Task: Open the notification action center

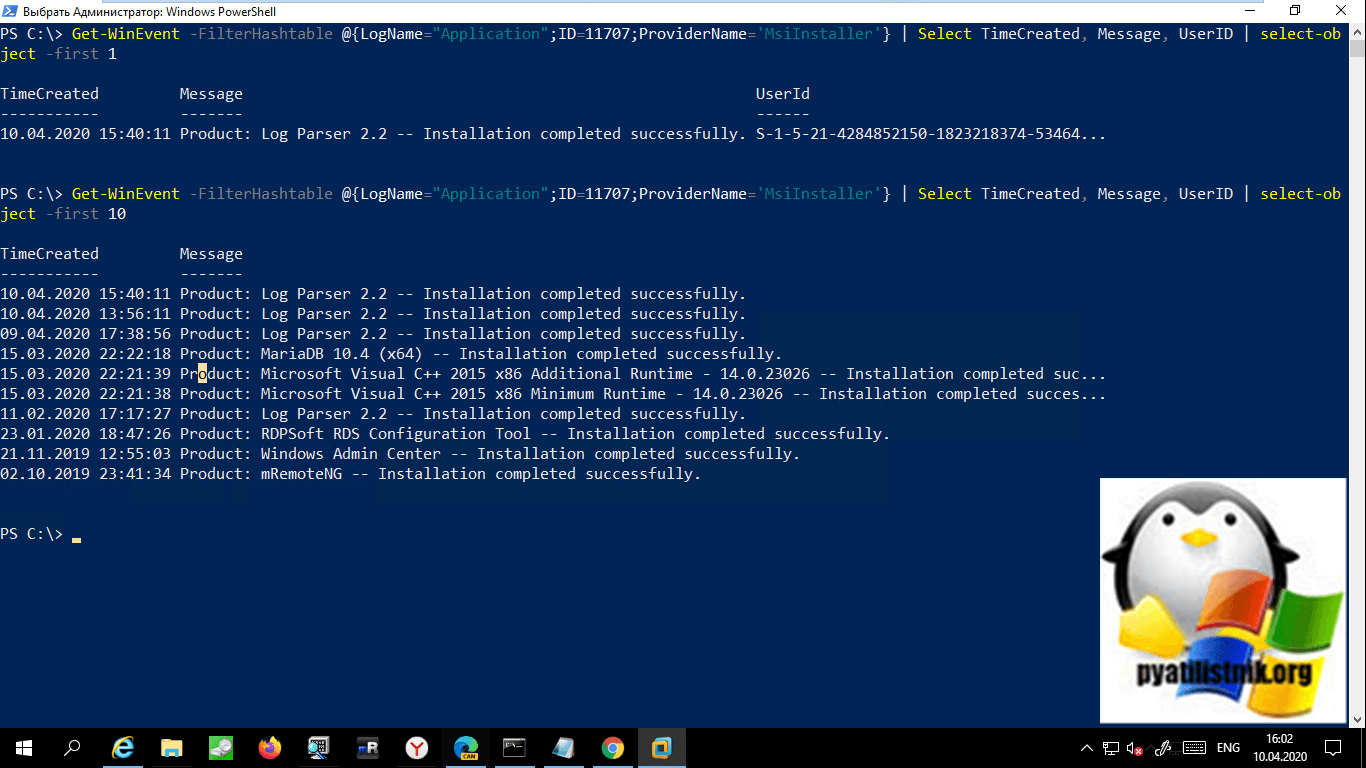Action: [x=1333, y=748]
